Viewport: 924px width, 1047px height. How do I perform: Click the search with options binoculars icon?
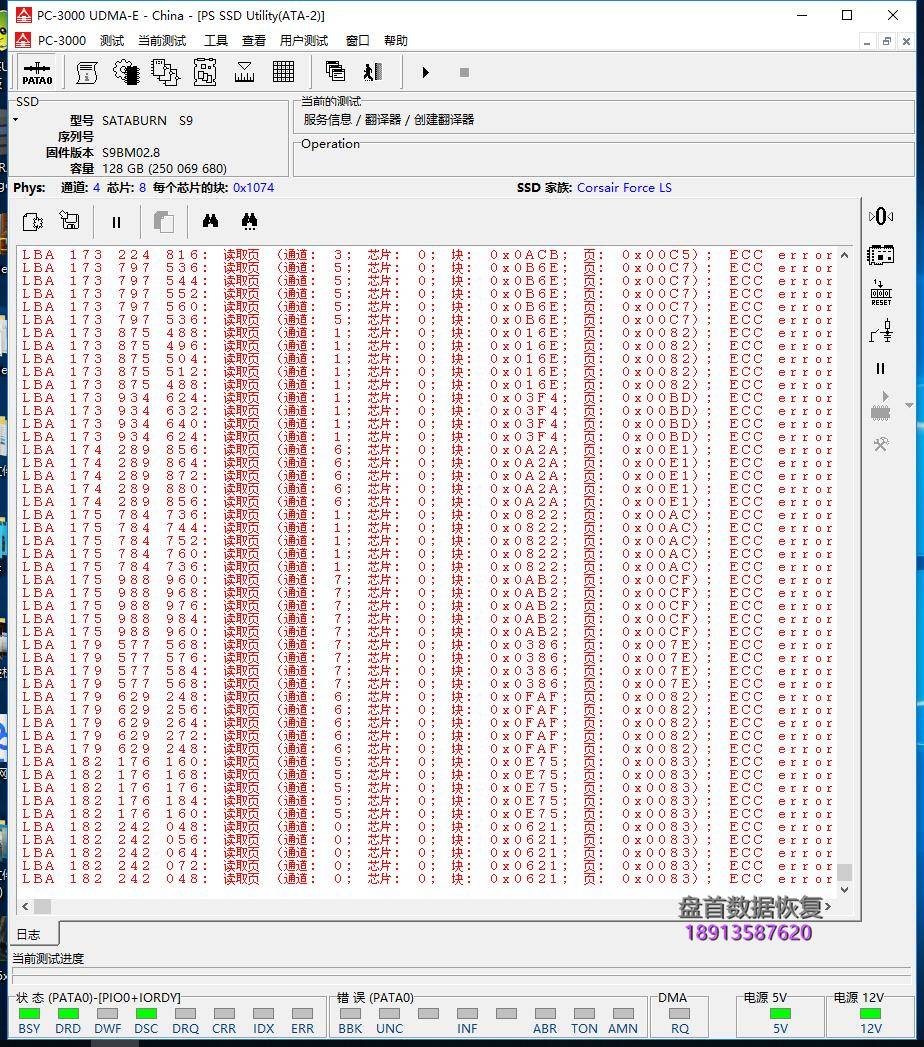click(x=249, y=222)
